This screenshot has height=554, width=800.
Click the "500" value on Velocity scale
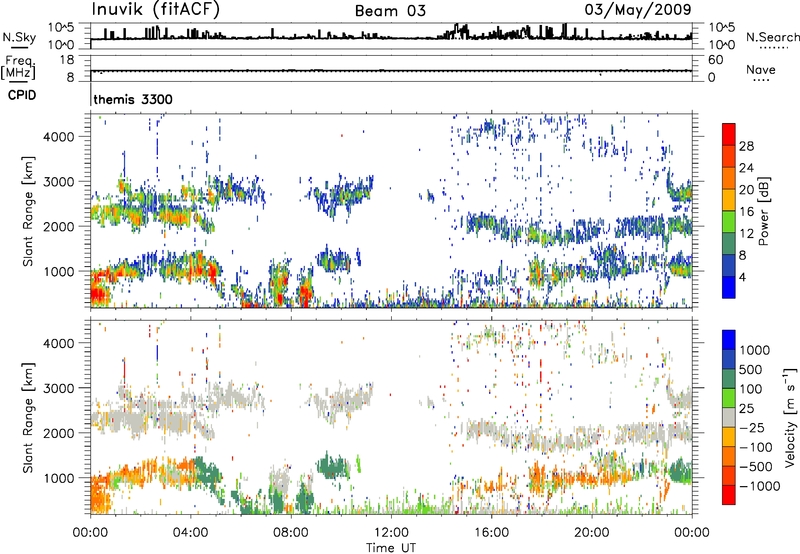click(x=751, y=369)
